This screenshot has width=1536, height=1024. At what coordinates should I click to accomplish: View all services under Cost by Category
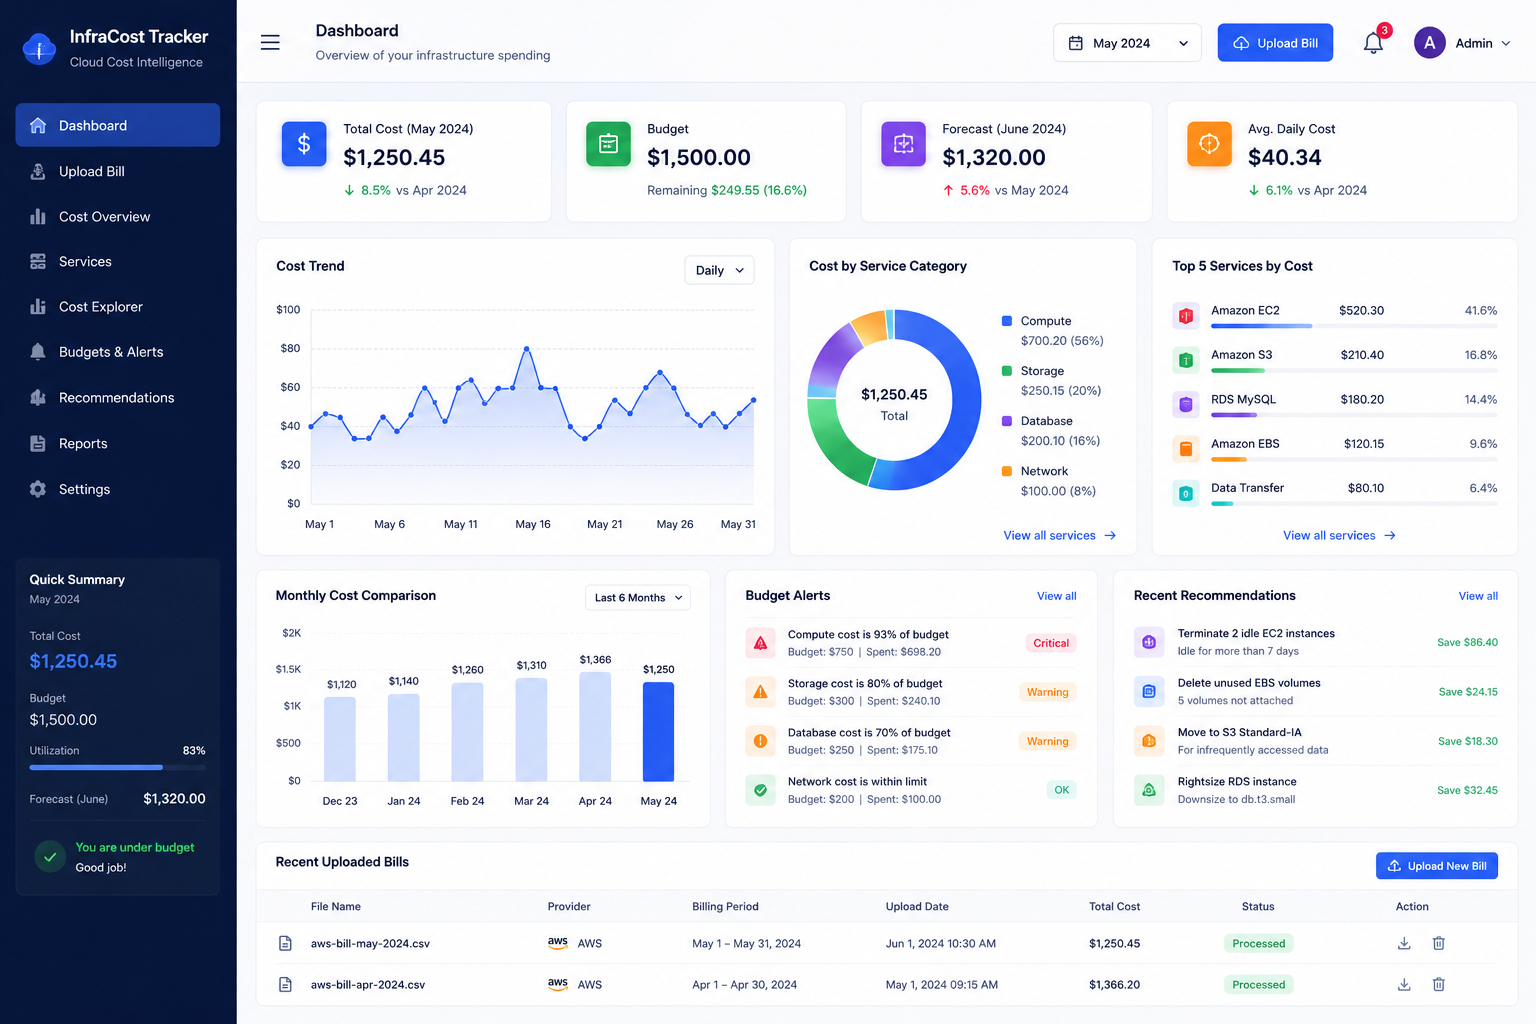[1060, 536]
